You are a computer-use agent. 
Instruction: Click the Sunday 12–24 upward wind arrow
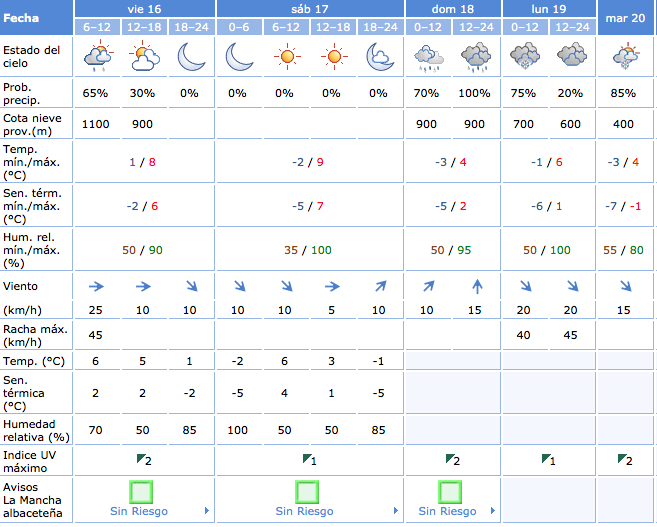[476, 285]
